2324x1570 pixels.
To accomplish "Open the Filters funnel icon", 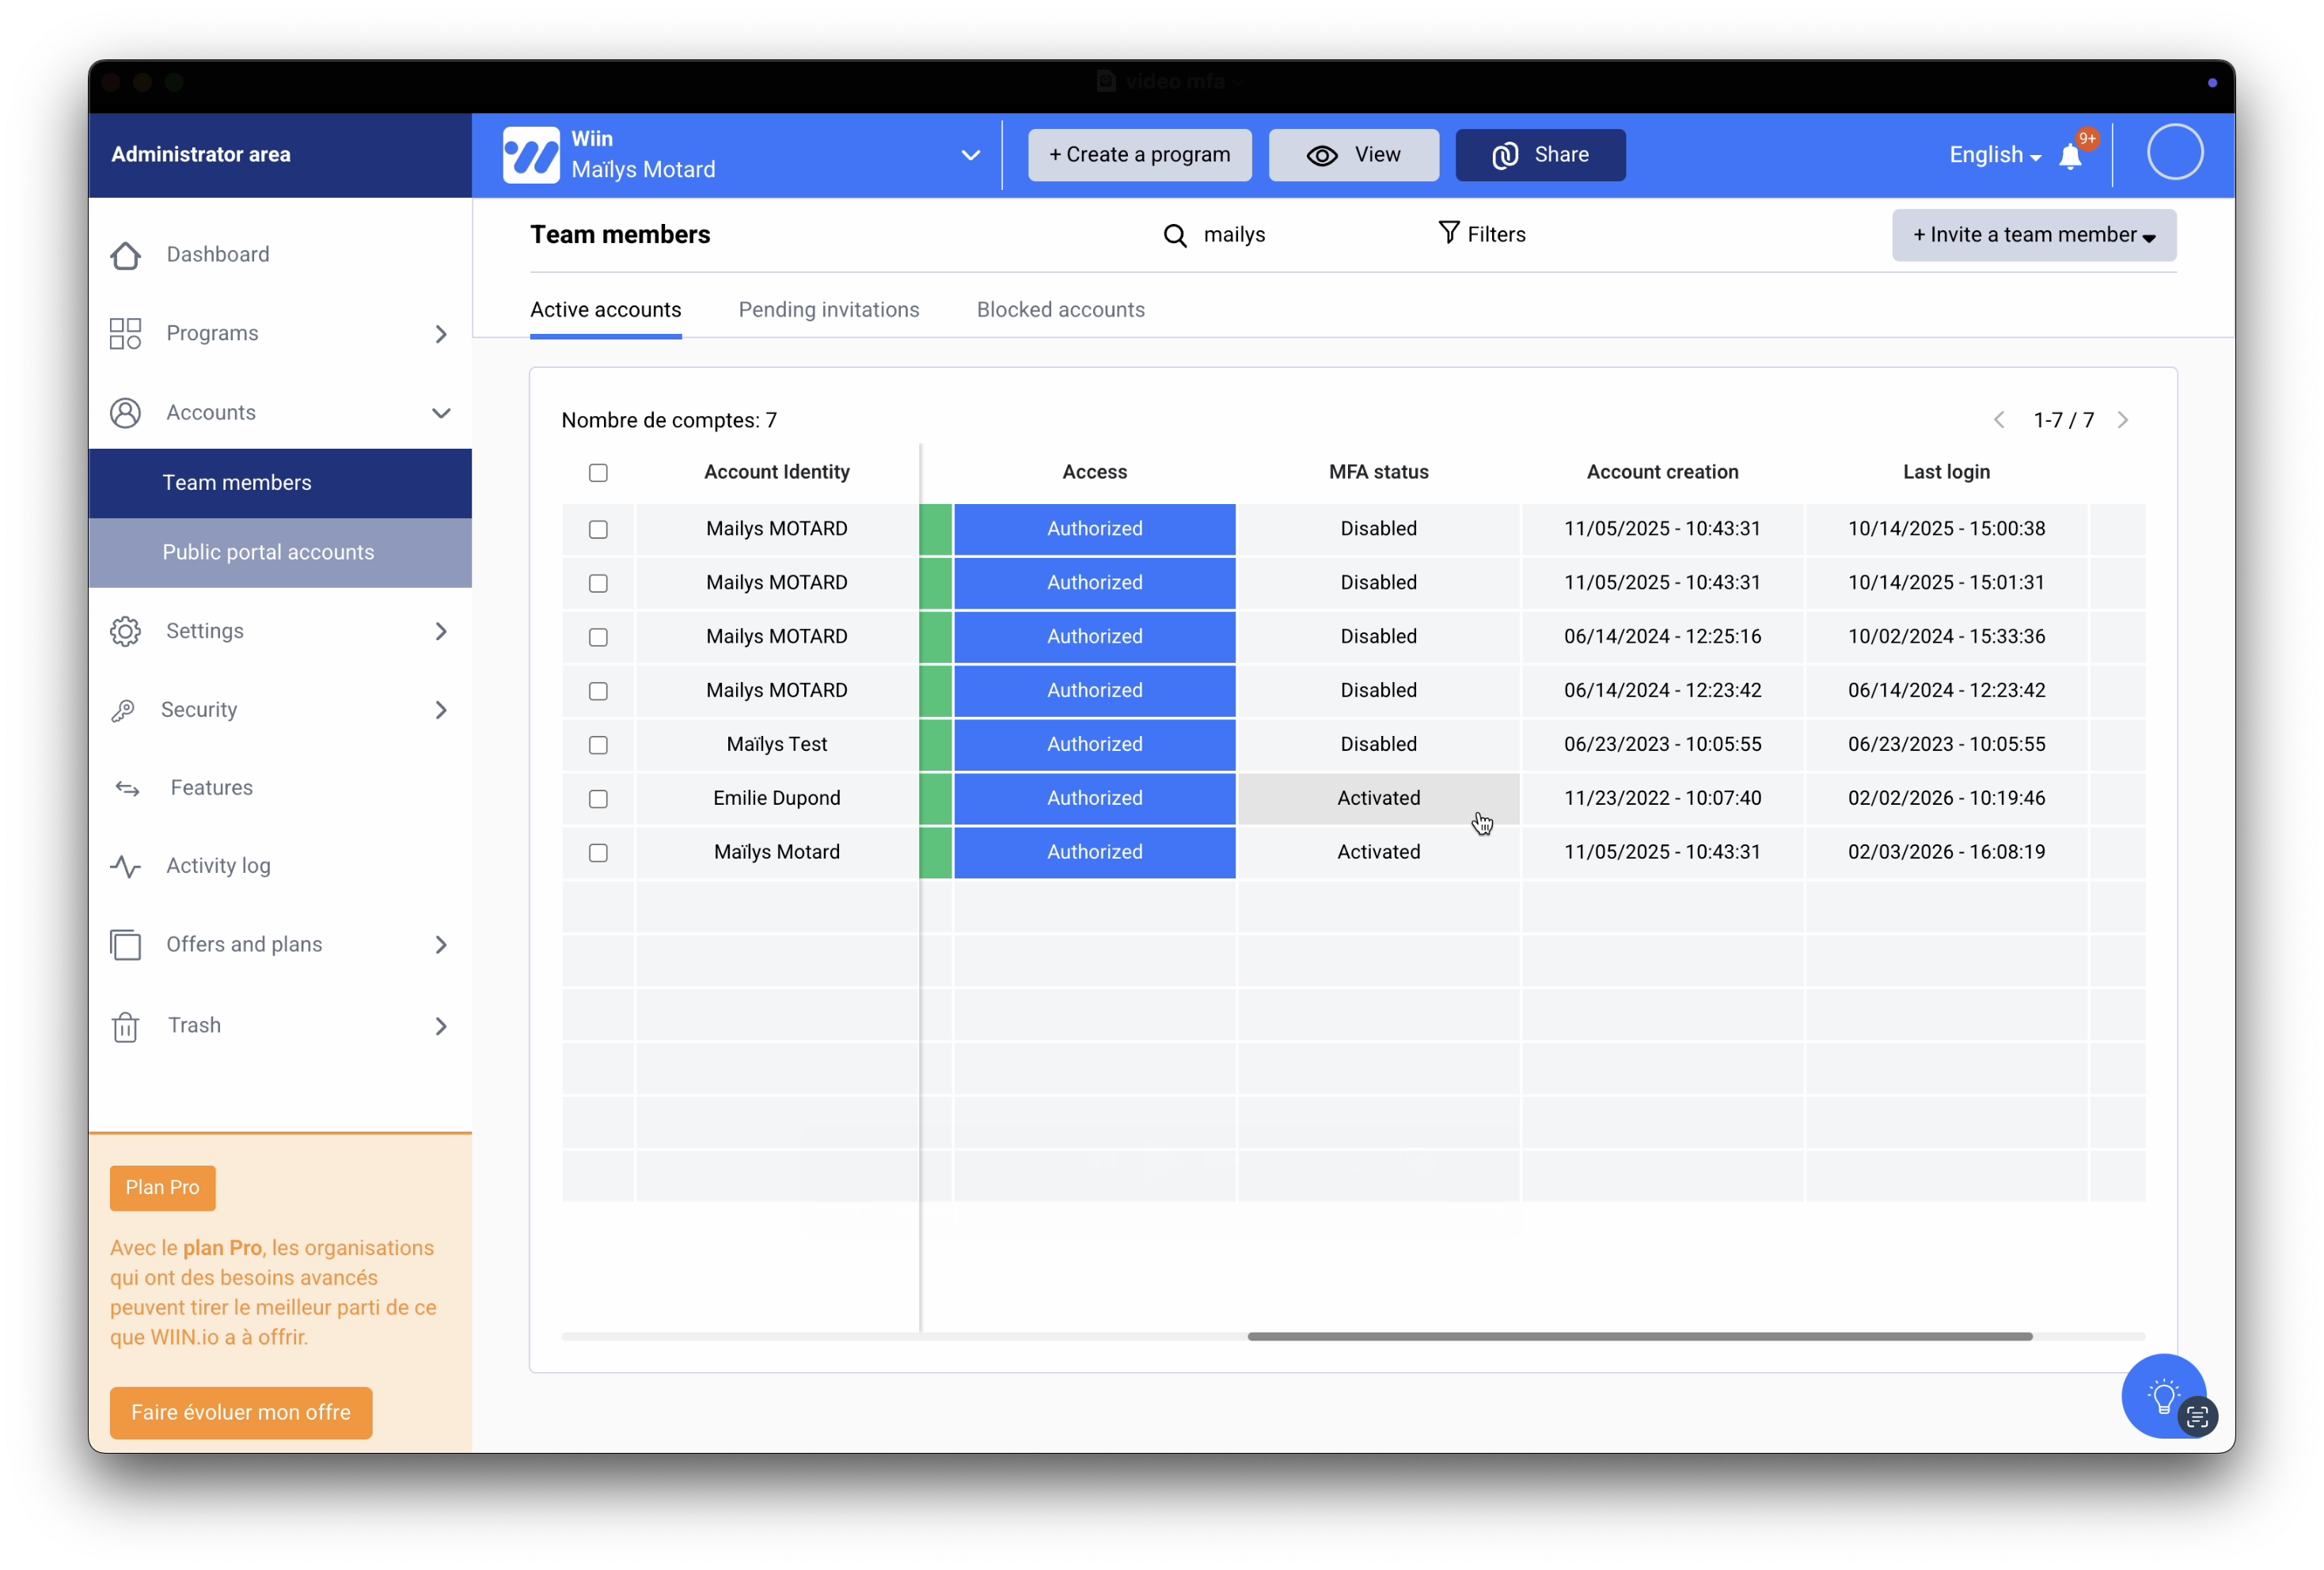I will click(1448, 233).
